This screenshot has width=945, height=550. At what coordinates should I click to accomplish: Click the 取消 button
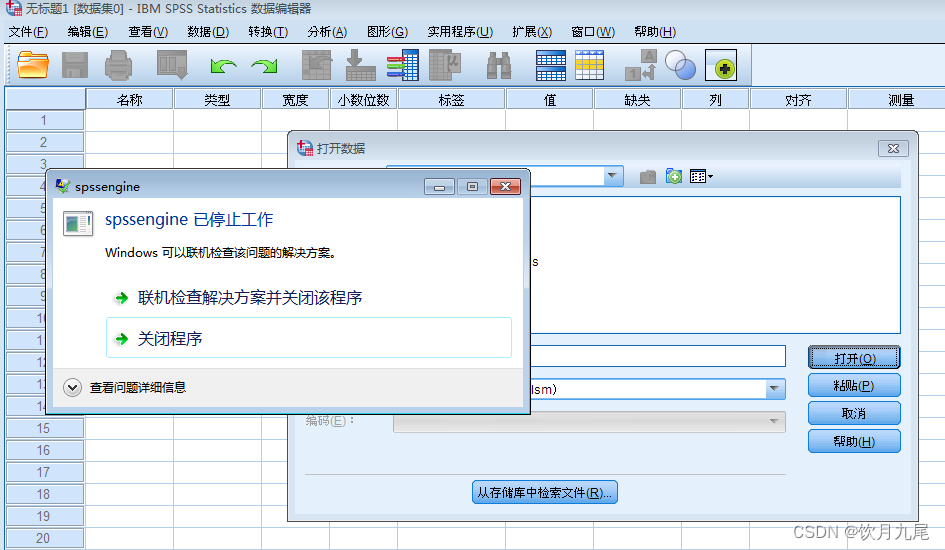pos(854,413)
